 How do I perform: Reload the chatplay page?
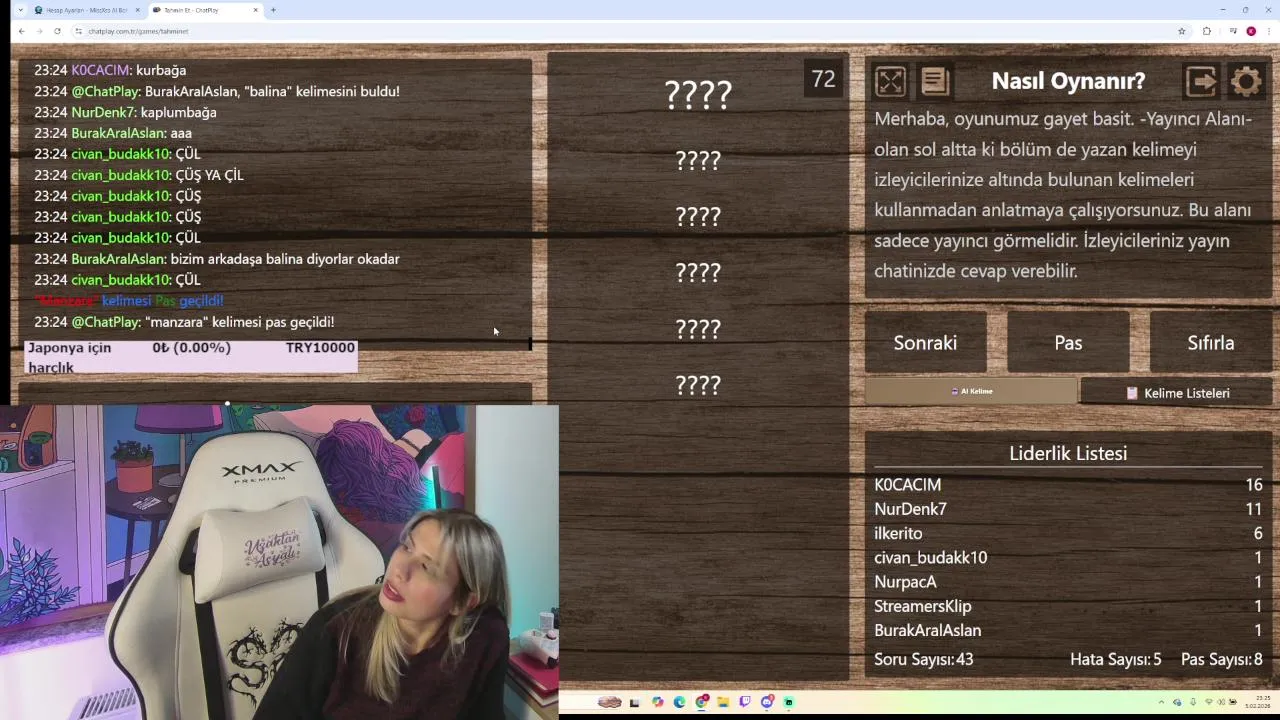point(57,31)
